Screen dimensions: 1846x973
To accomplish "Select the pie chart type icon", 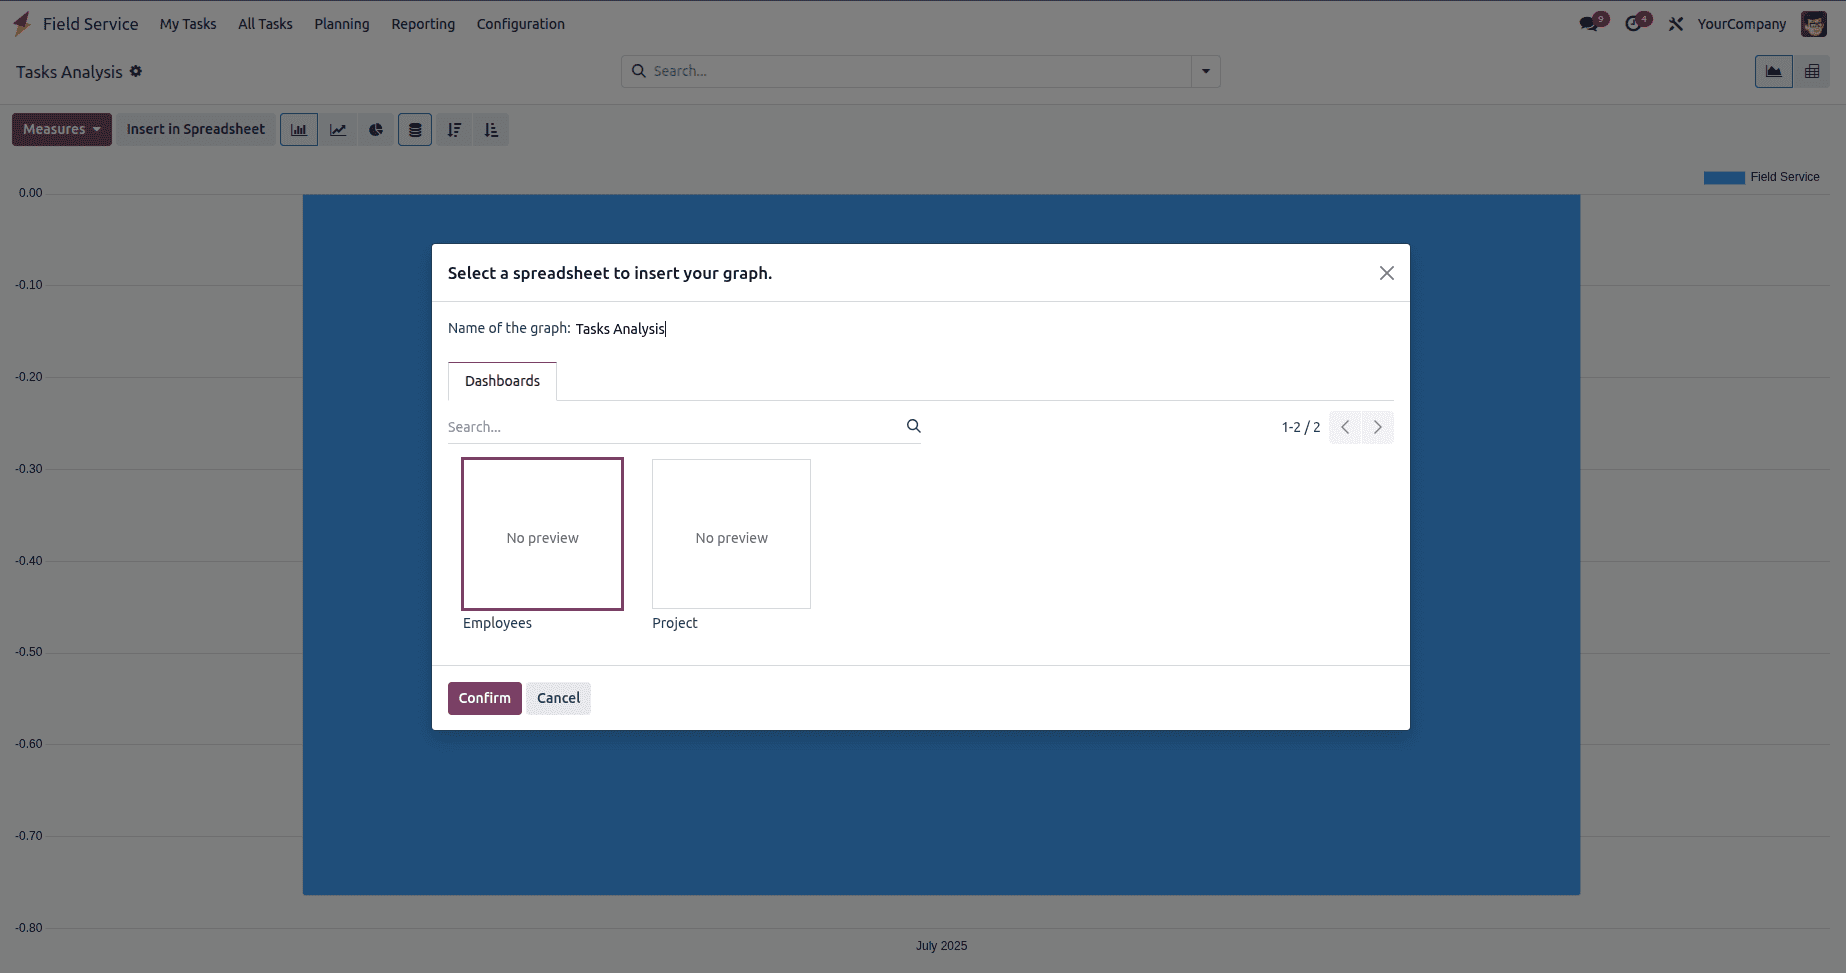I will [x=376, y=130].
